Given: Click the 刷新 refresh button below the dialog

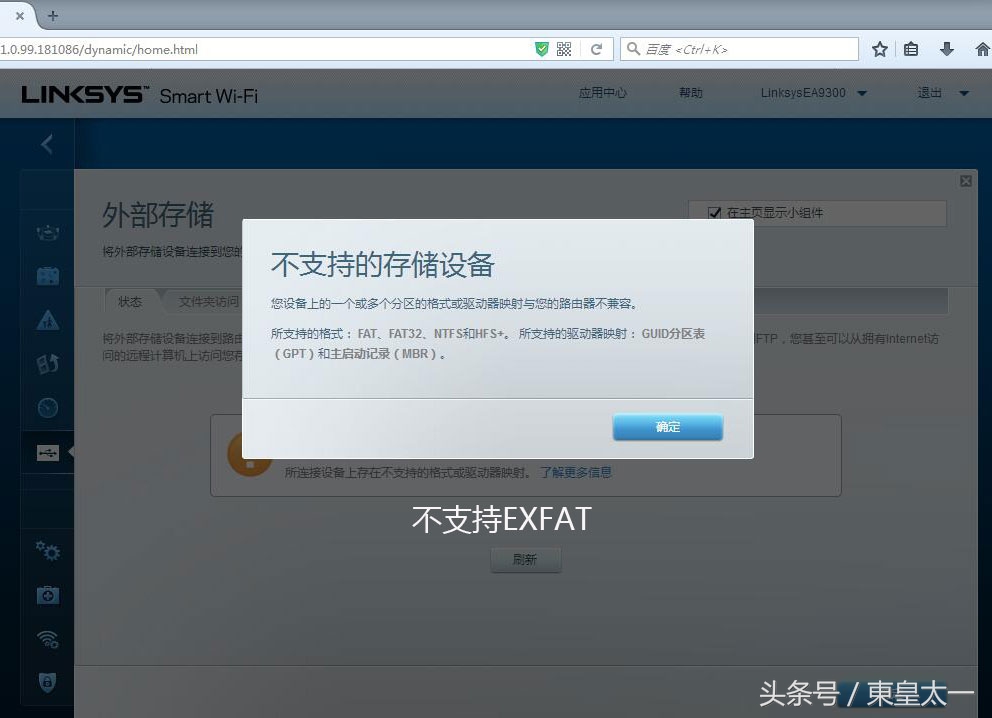Looking at the screenshot, I should point(525,559).
